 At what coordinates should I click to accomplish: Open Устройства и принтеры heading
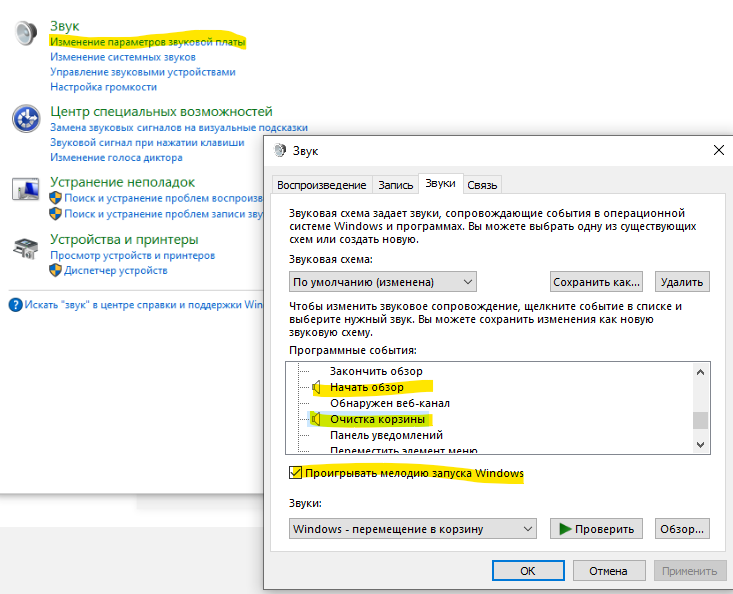tap(124, 240)
